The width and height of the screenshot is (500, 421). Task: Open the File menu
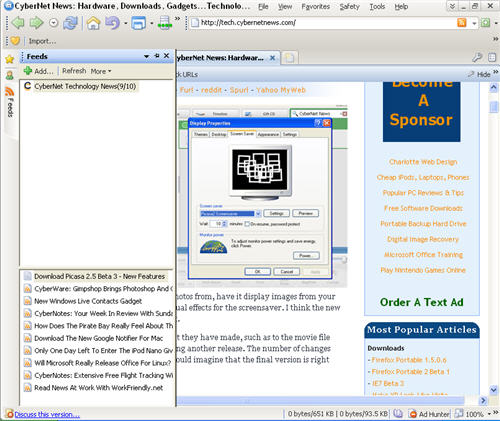tap(263, 6)
